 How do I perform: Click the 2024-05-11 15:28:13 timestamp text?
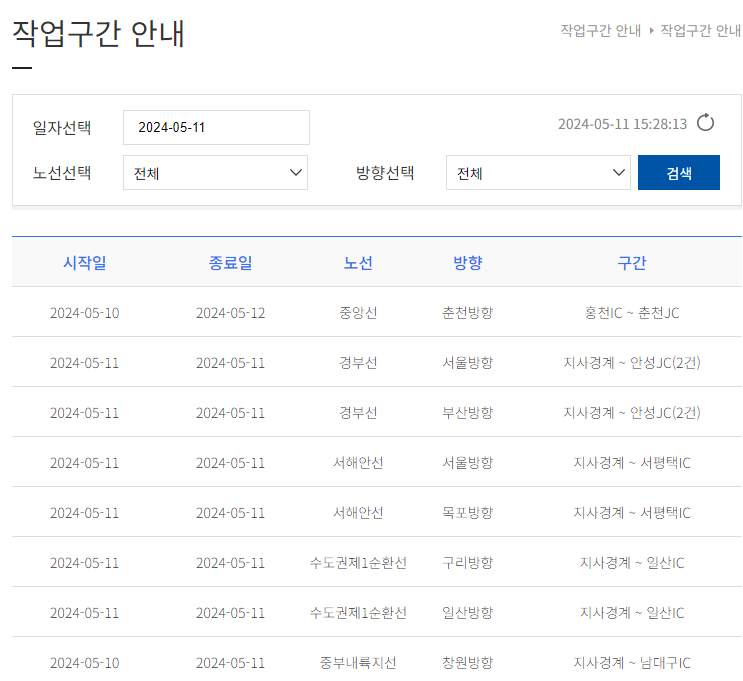pos(622,124)
